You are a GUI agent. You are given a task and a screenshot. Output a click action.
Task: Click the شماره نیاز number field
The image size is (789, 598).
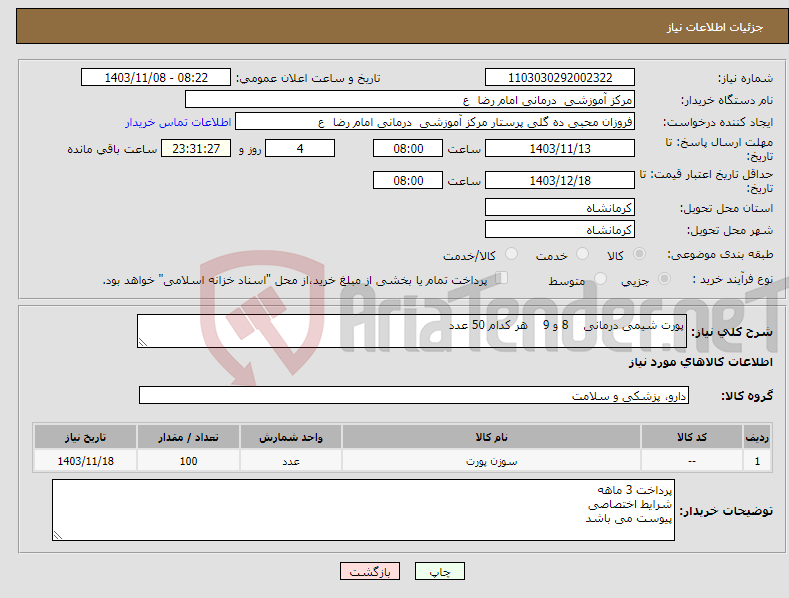click(560, 78)
